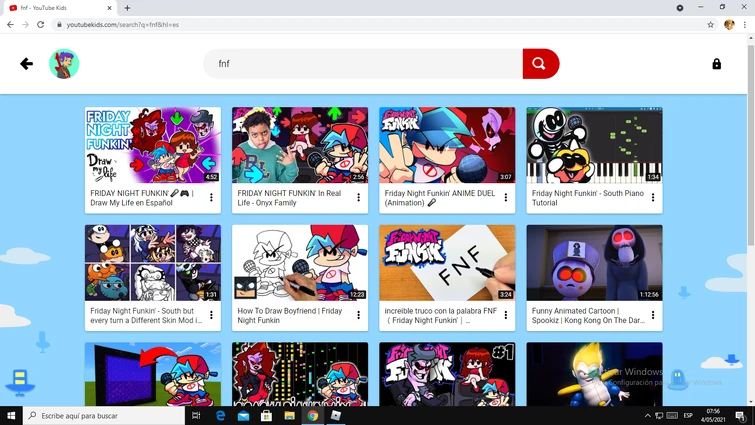Open the kid profile avatar
Image resolution: width=755 pixels, height=425 pixels.
tap(64, 64)
